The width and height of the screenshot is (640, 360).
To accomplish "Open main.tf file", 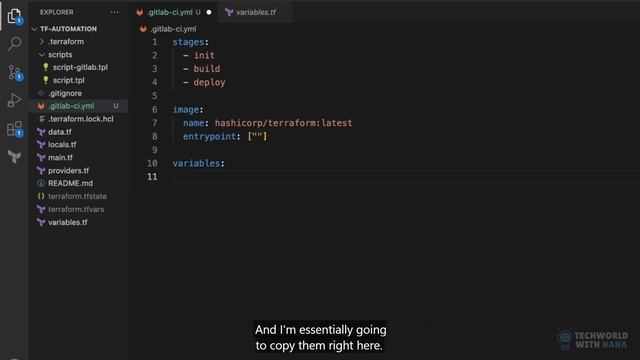I will [x=60, y=158].
